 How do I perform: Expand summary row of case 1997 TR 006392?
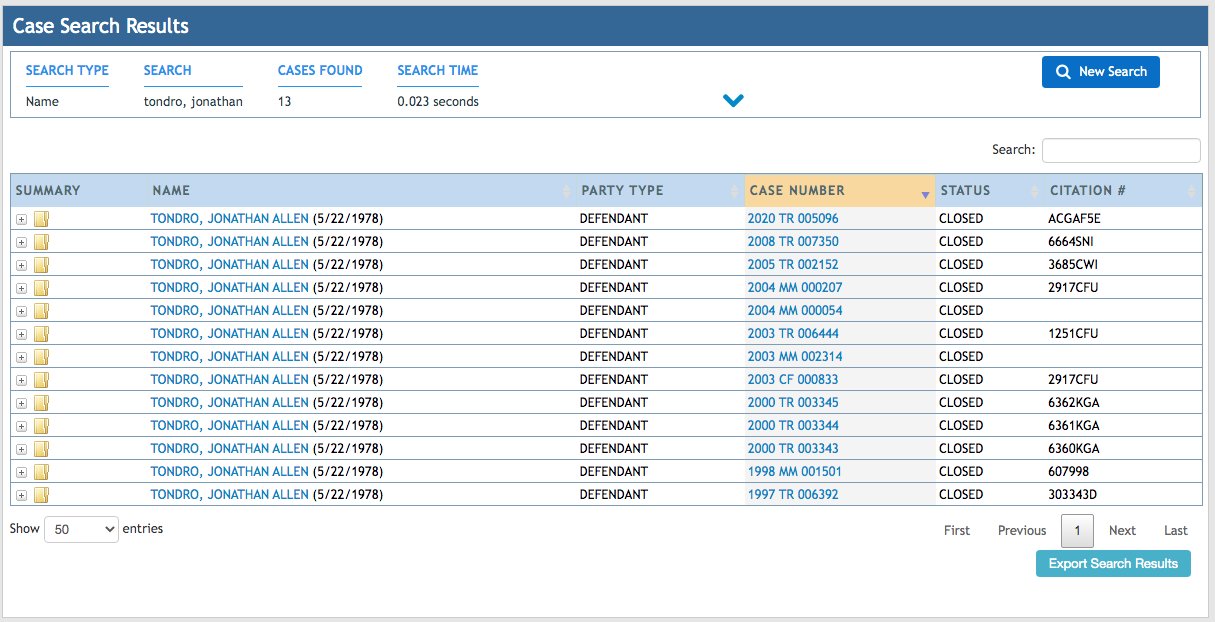click(x=22, y=495)
